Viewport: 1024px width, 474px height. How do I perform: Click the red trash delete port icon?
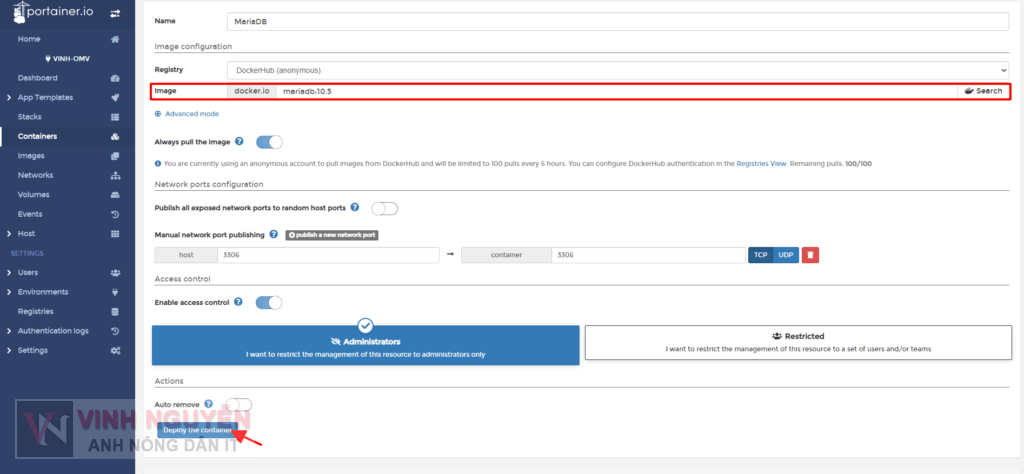pos(810,255)
